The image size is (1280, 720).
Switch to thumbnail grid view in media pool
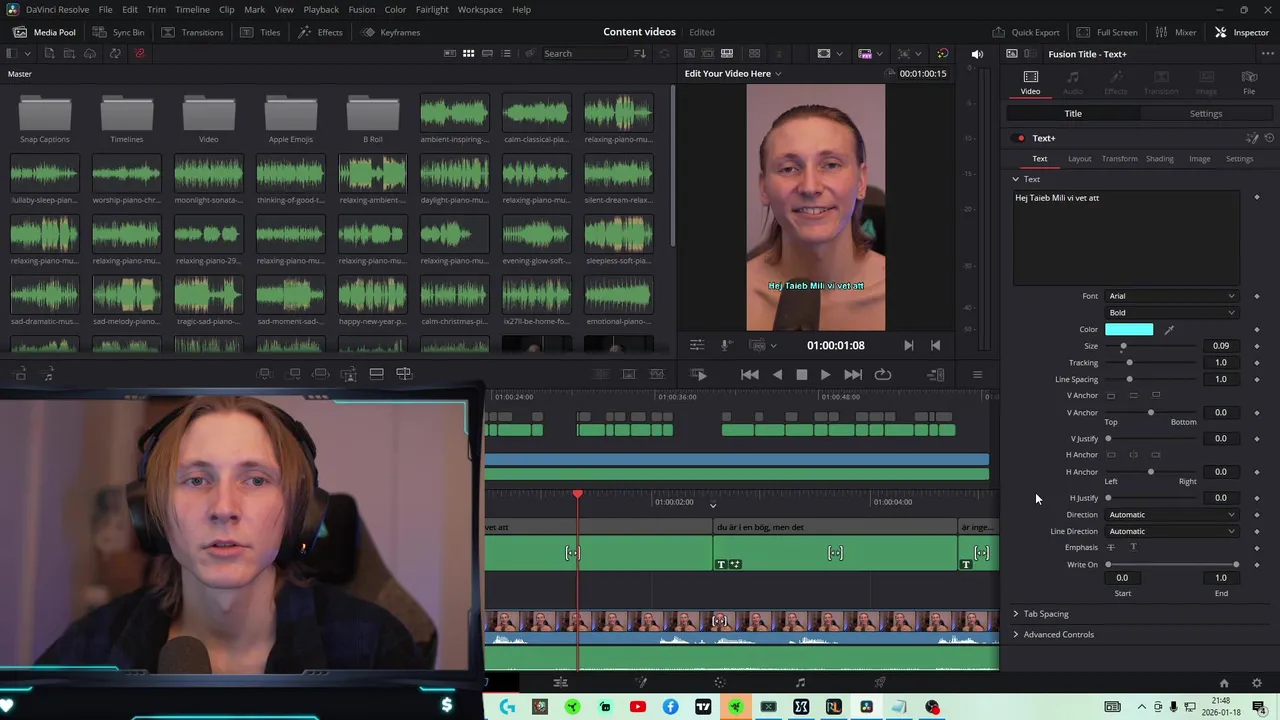pos(468,53)
